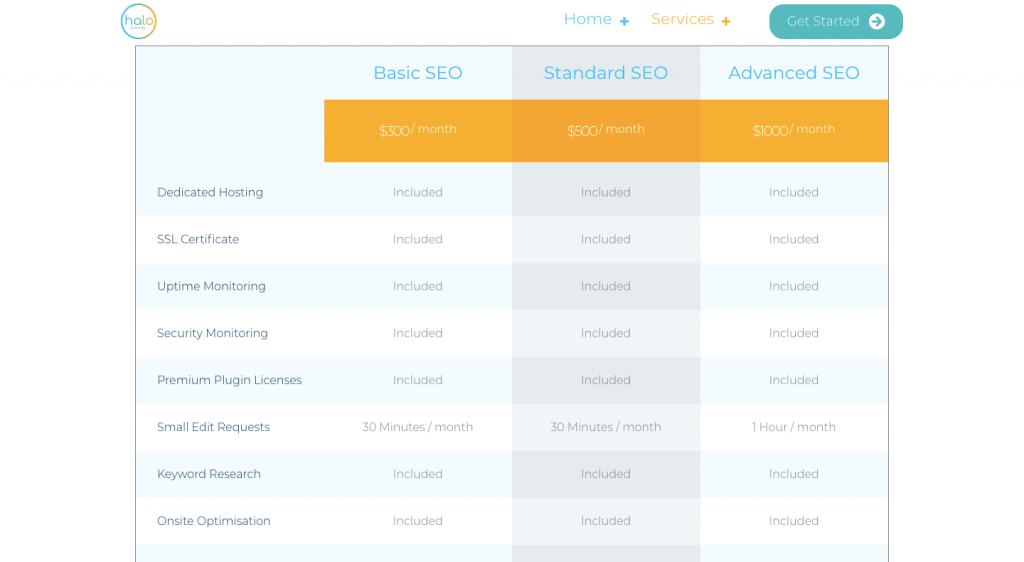1024x562 pixels.
Task: Click Advanced SEO Uptime Monitoring Included cell
Action: pos(794,287)
